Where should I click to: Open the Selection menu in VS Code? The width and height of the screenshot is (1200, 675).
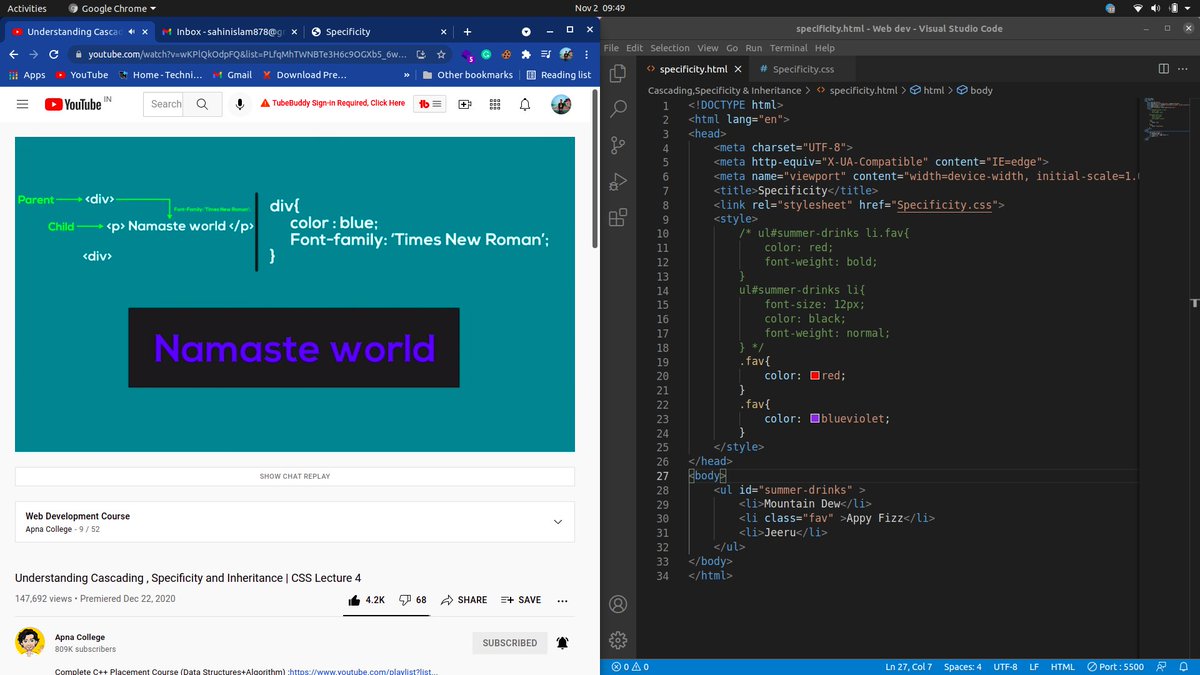pyautogui.click(x=669, y=48)
